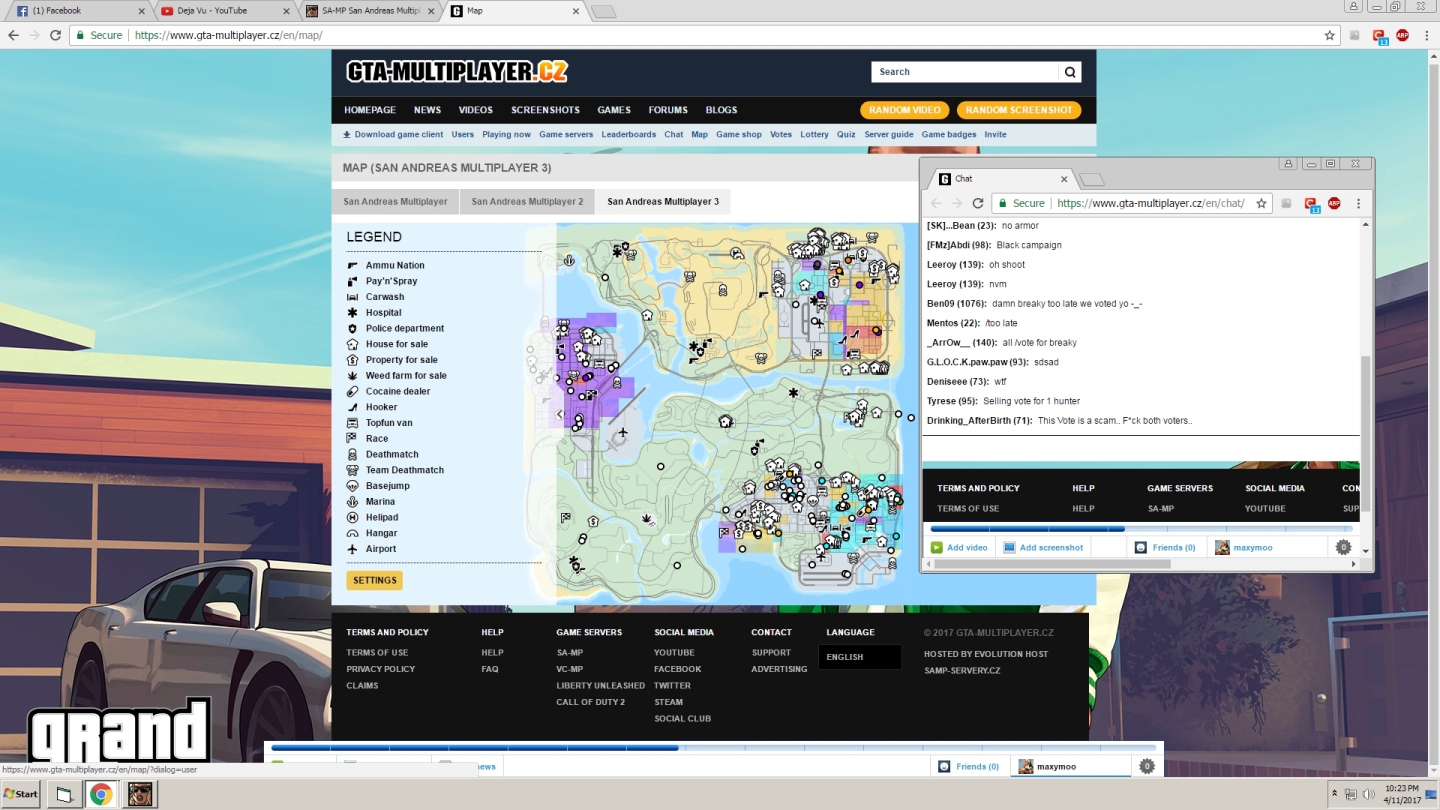Viewport: 1440px width, 810px height.
Task: Click the Deathmatch skull legend icon
Action: 352,455
